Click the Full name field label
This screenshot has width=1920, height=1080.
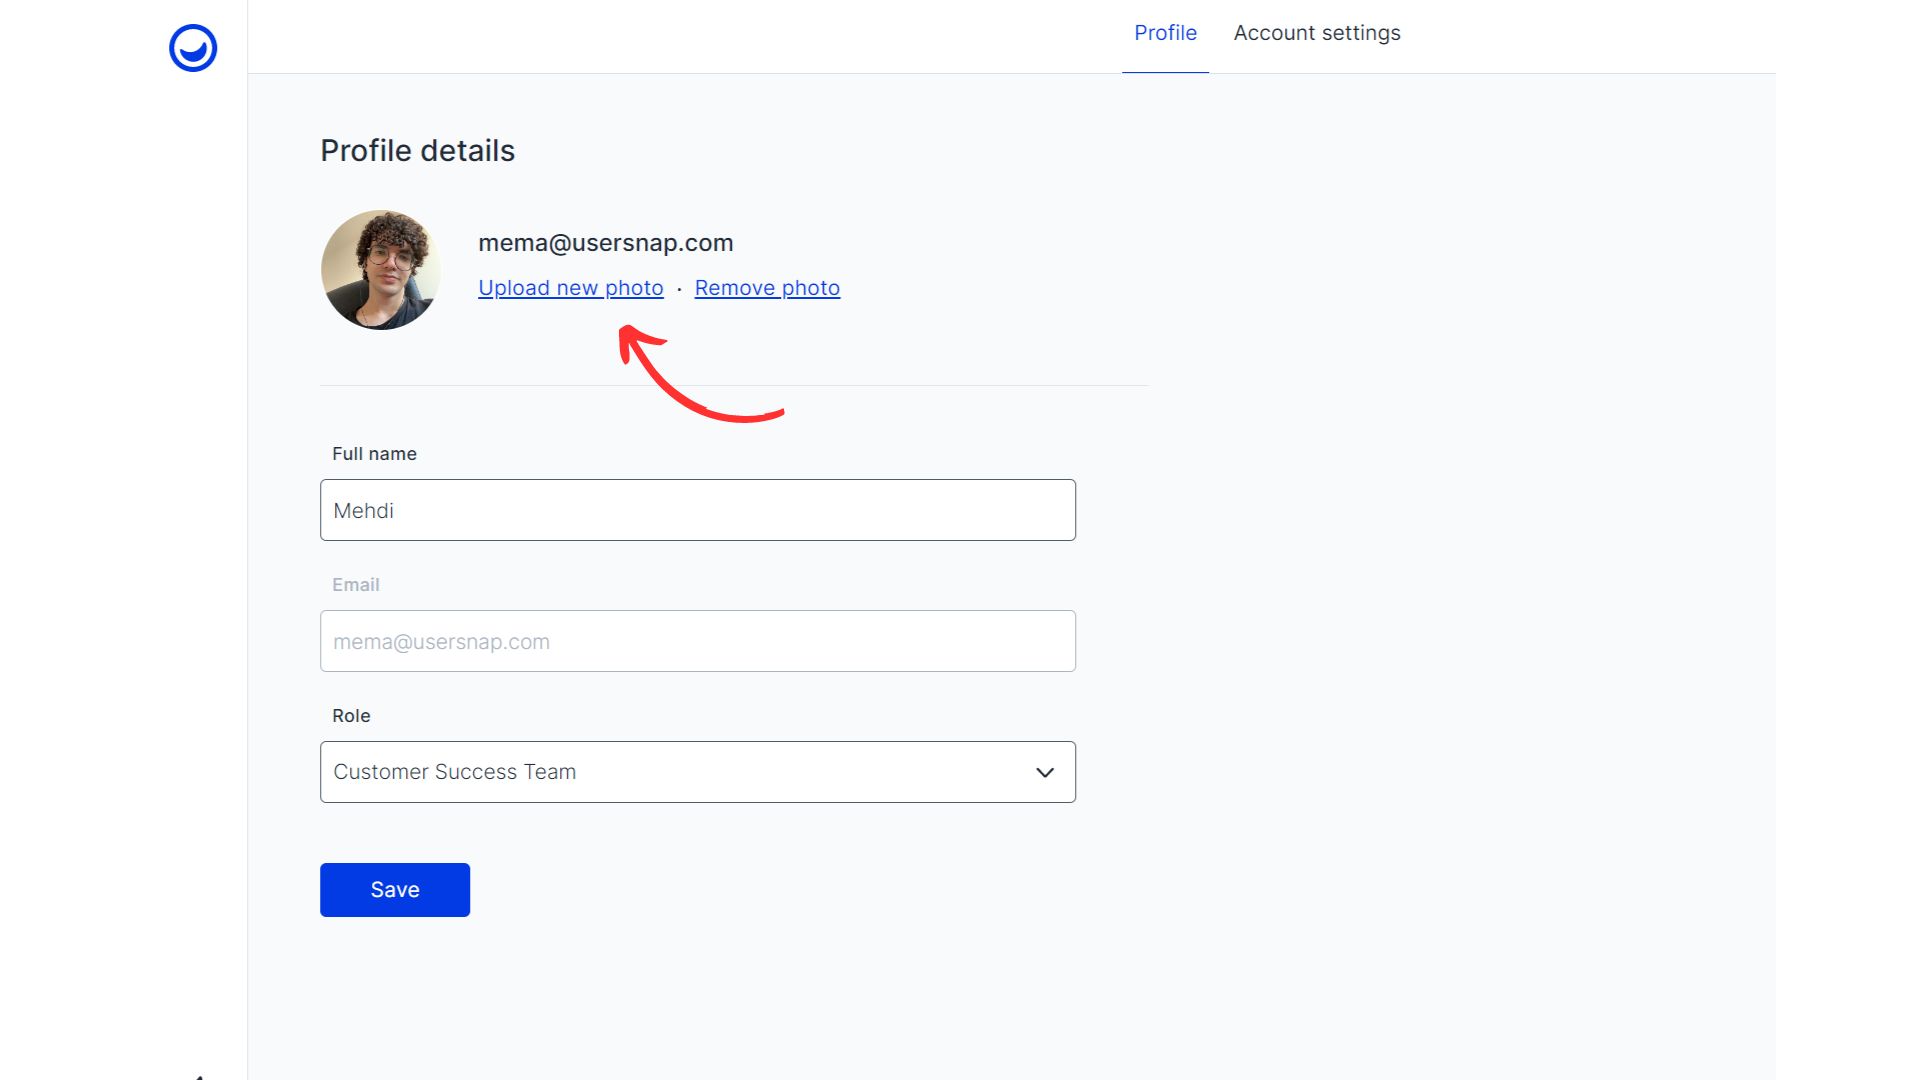pos(374,454)
